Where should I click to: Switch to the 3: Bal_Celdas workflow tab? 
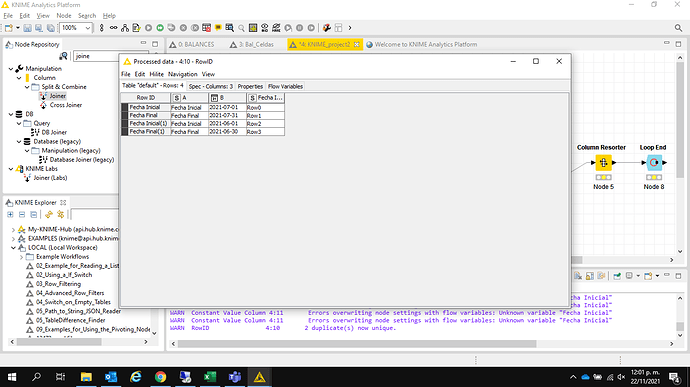pyautogui.click(x=252, y=44)
